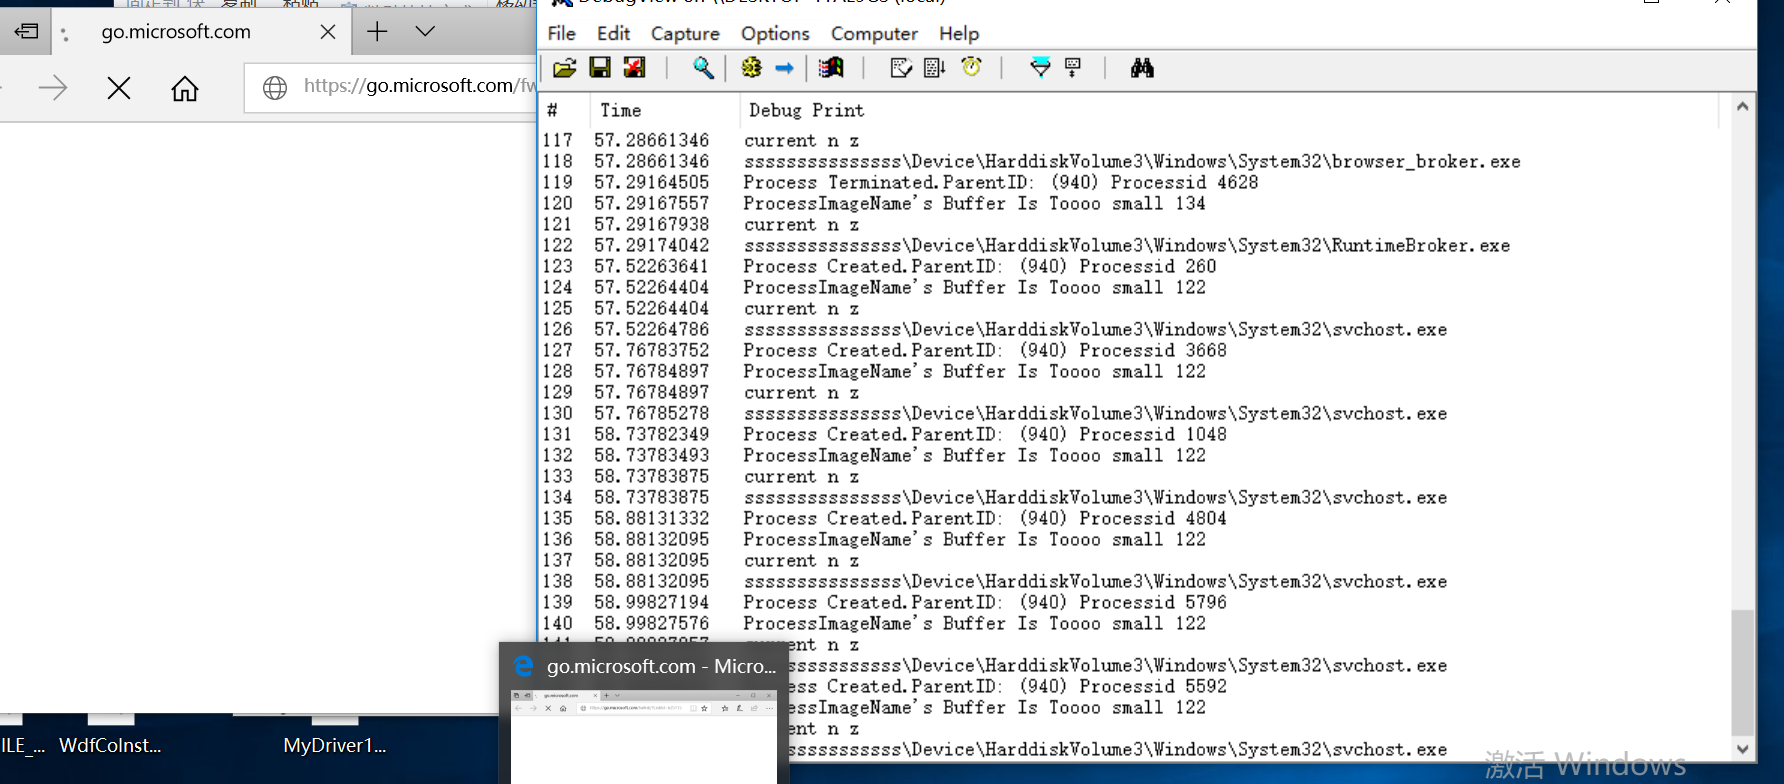
Task: Focus the Edge address bar URL
Action: click(x=420, y=86)
